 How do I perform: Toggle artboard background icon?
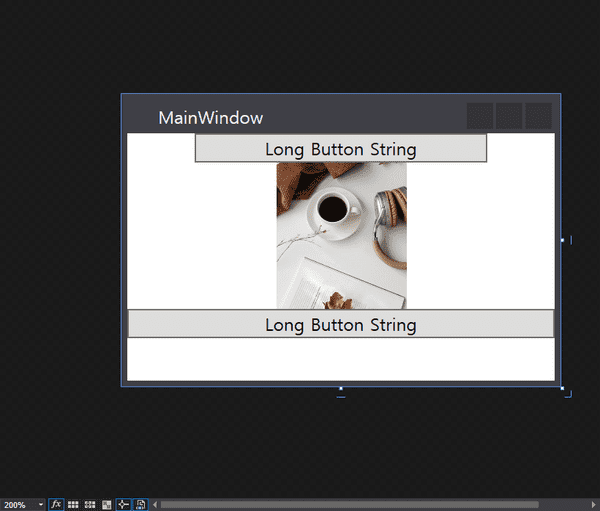pyautogui.click(x=107, y=505)
